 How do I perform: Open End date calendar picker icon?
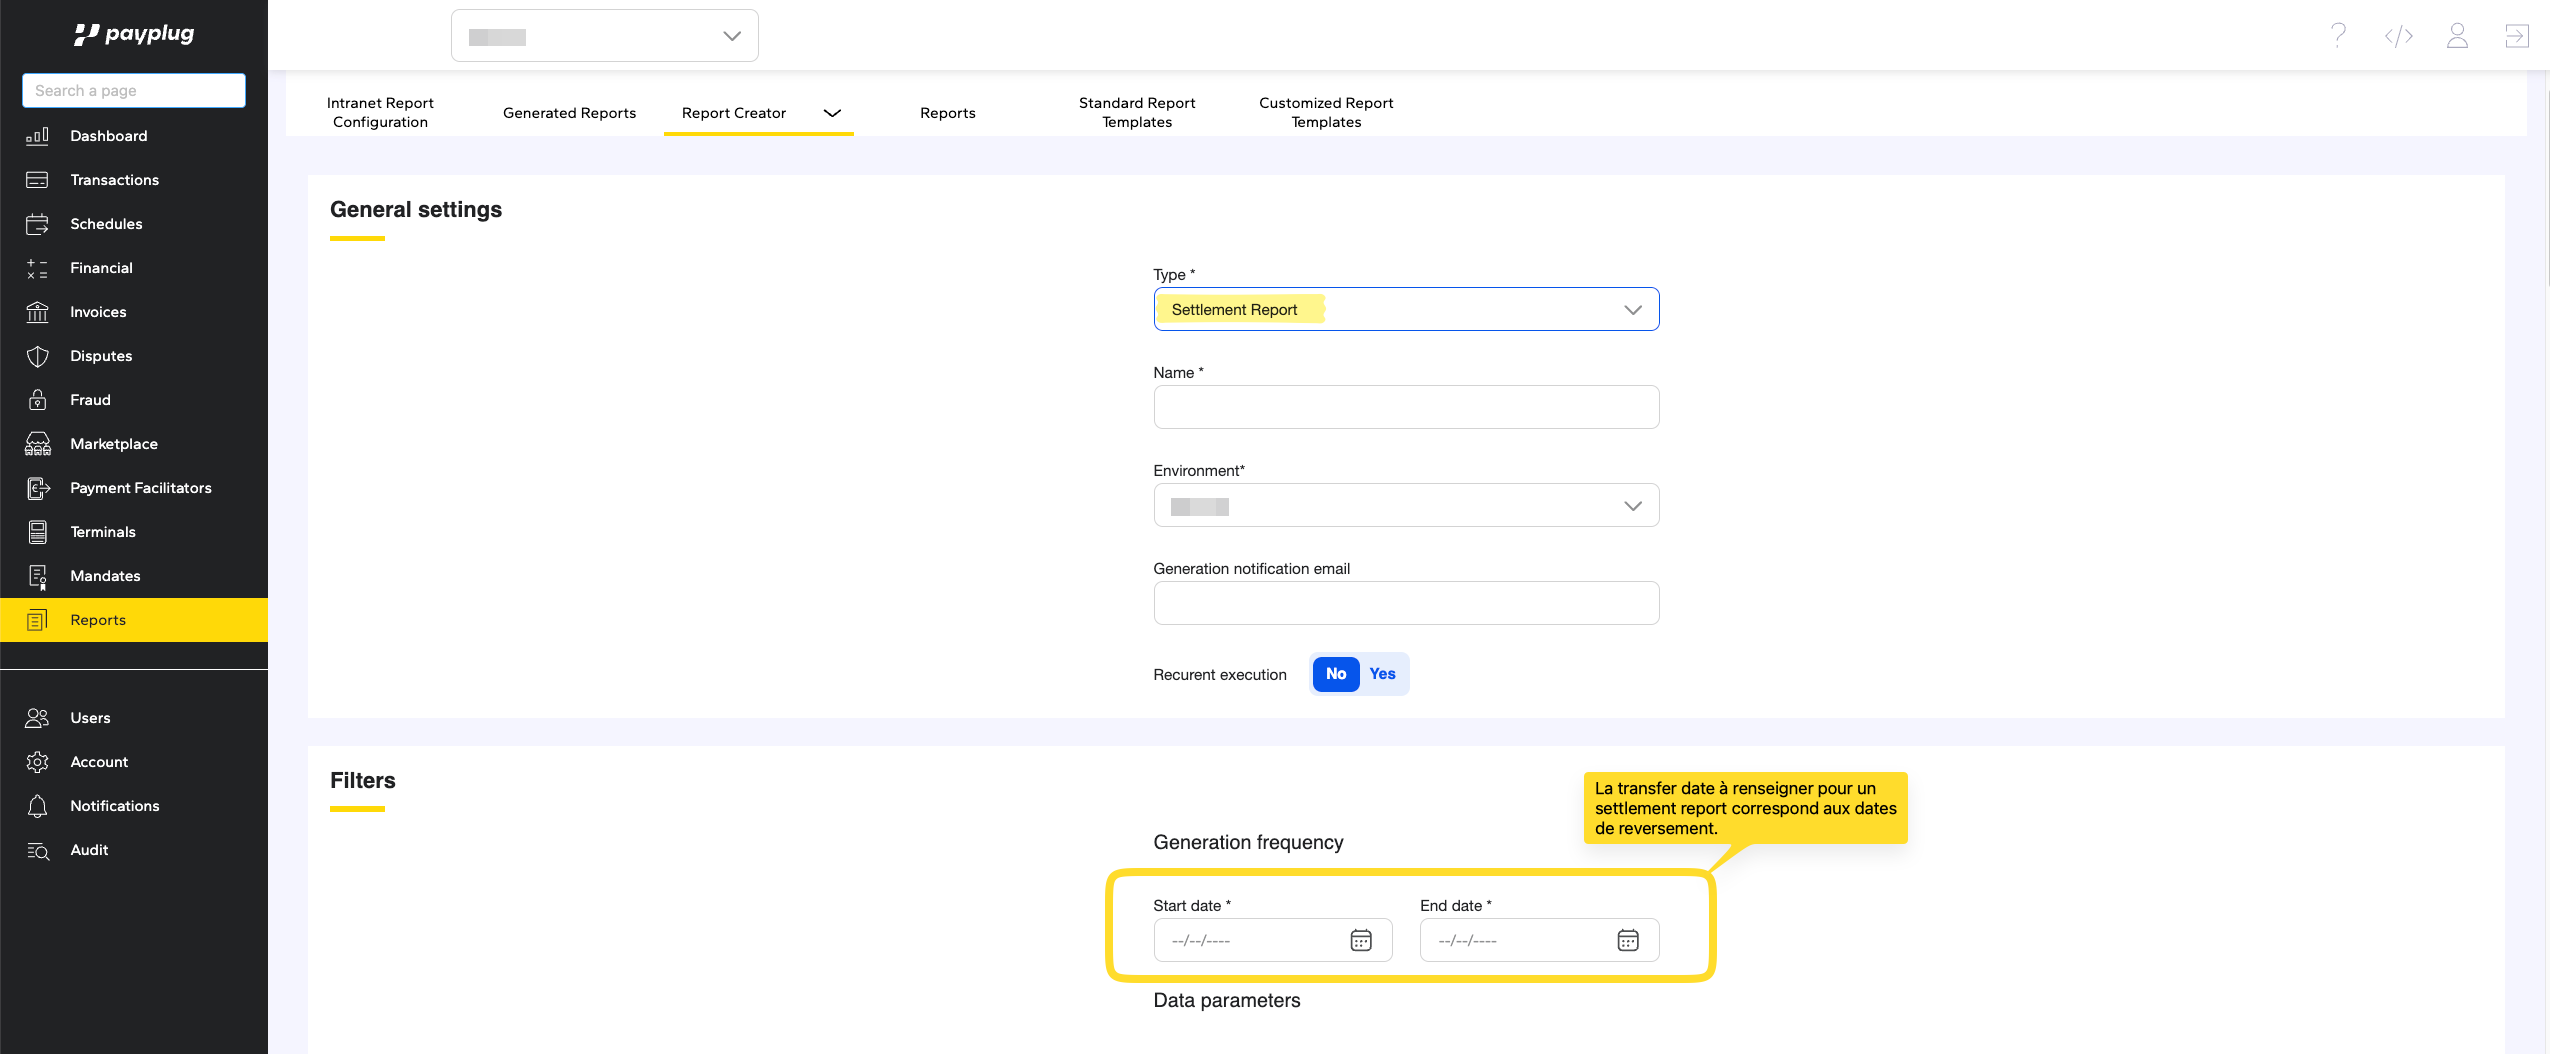1627,940
